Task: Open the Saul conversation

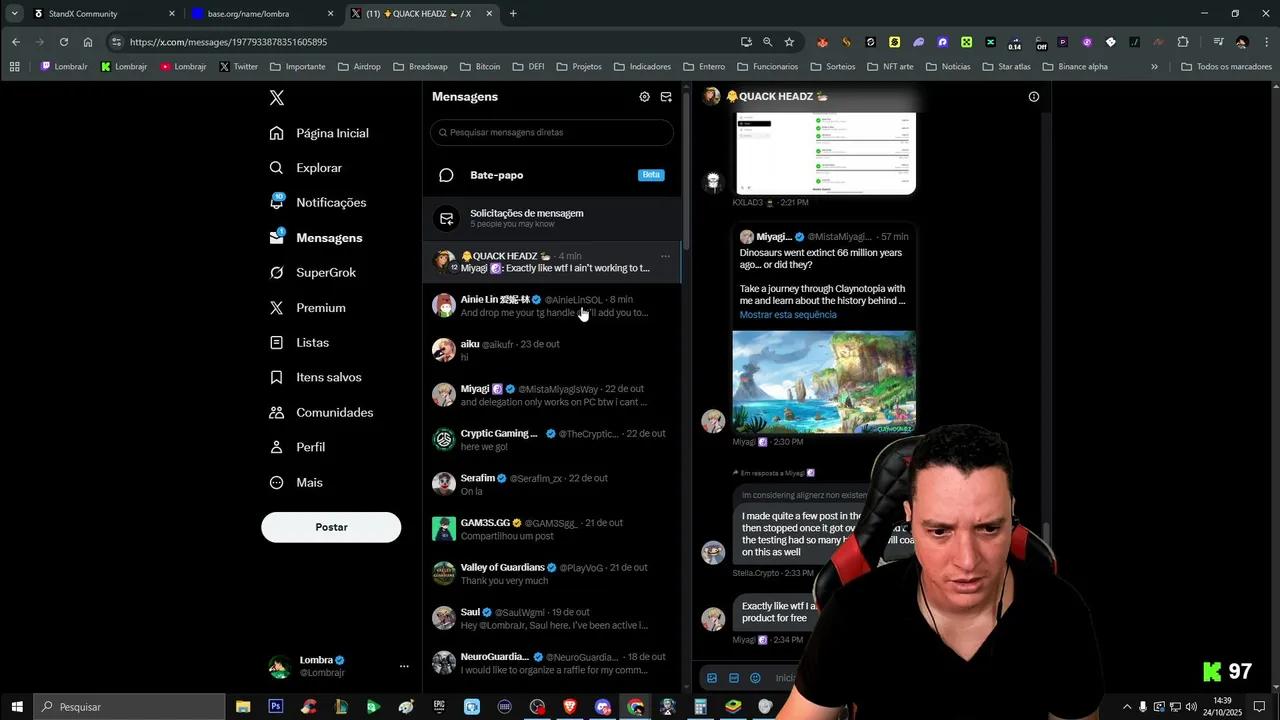Action: pyautogui.click(x=552, y=618)
